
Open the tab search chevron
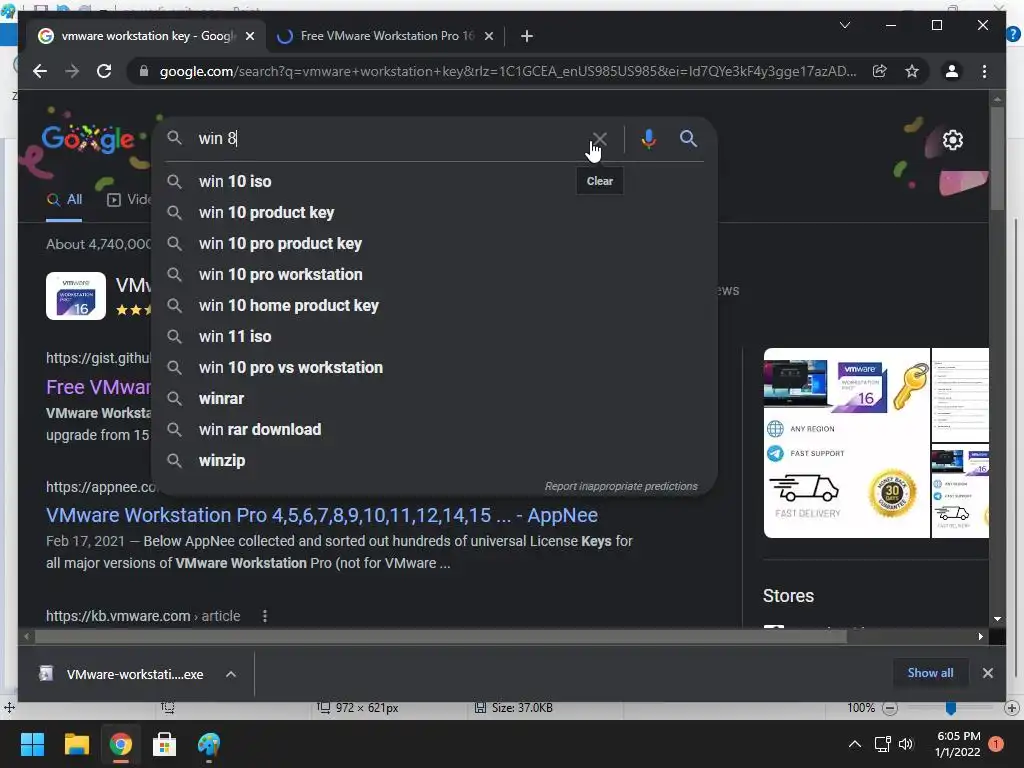click(x=844, y=25)
